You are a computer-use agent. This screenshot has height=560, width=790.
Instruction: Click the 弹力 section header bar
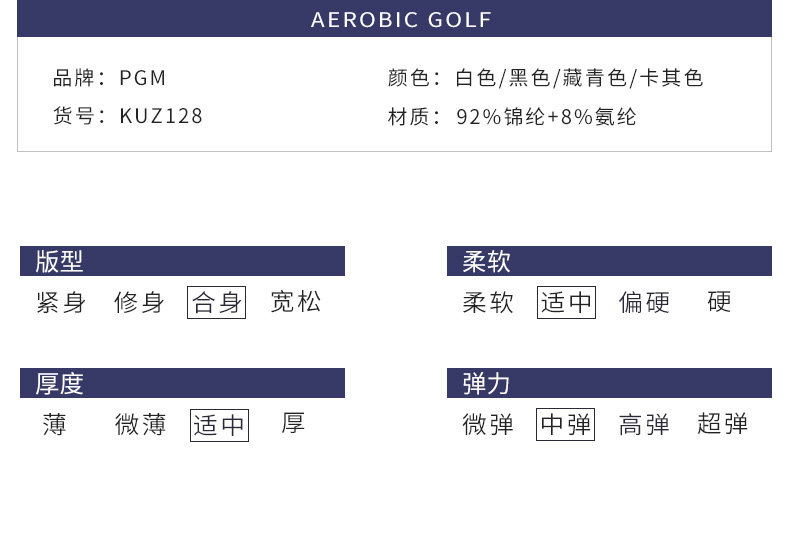tap(609, 383)
